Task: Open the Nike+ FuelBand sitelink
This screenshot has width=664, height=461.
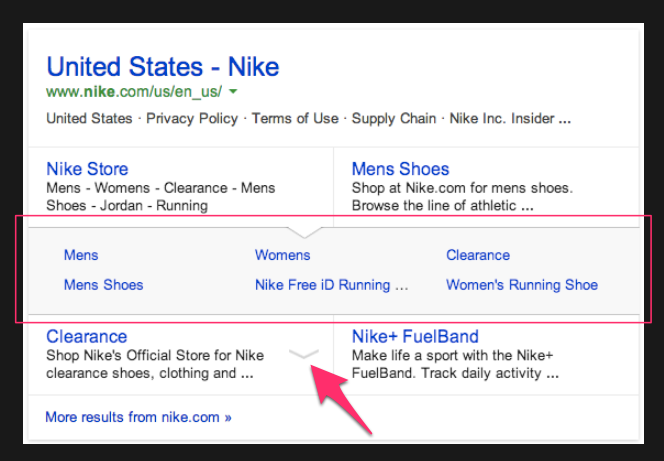Action: click(x=415, y=337)
